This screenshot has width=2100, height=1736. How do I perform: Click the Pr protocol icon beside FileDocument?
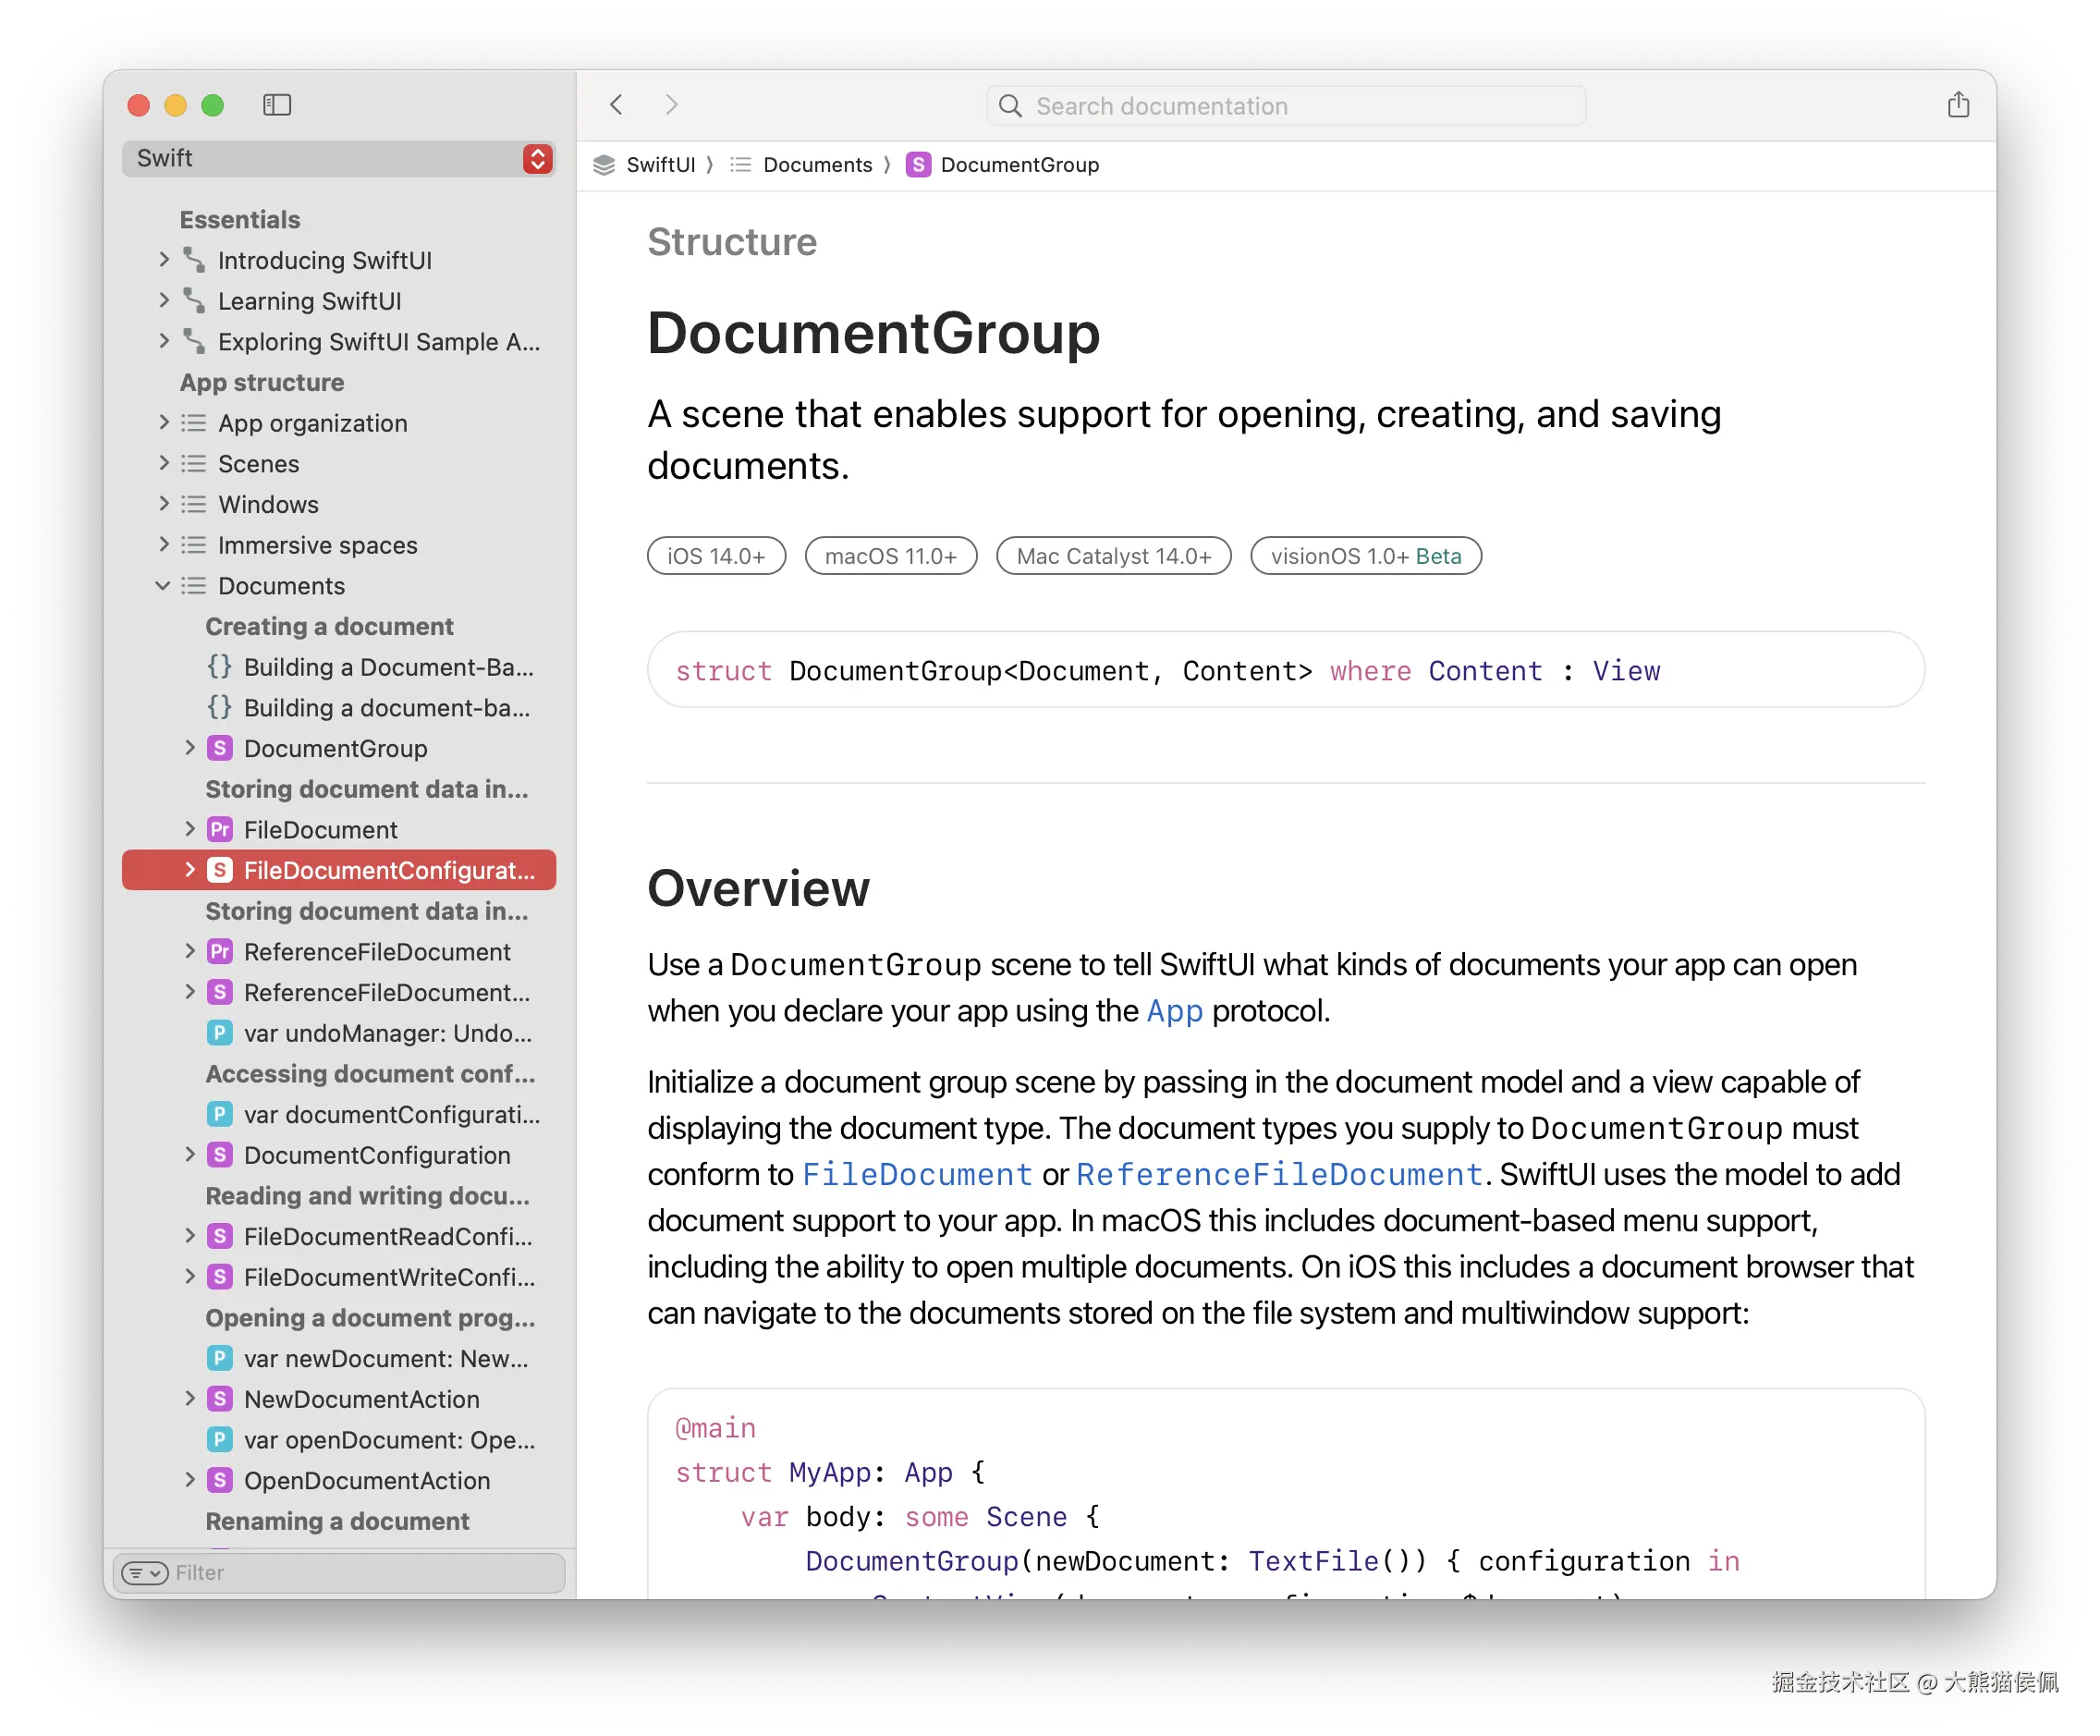pos(220,830)
